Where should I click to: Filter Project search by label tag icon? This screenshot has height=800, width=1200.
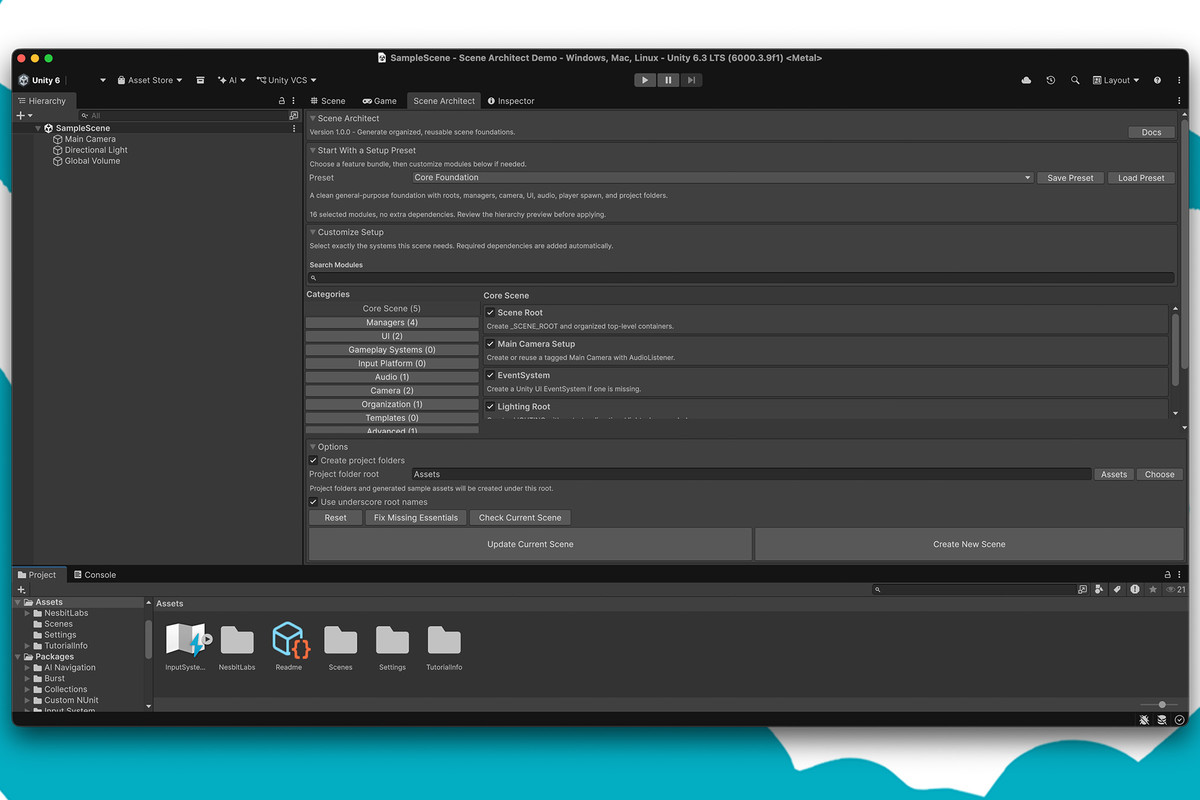click(x=1117, y=590)
